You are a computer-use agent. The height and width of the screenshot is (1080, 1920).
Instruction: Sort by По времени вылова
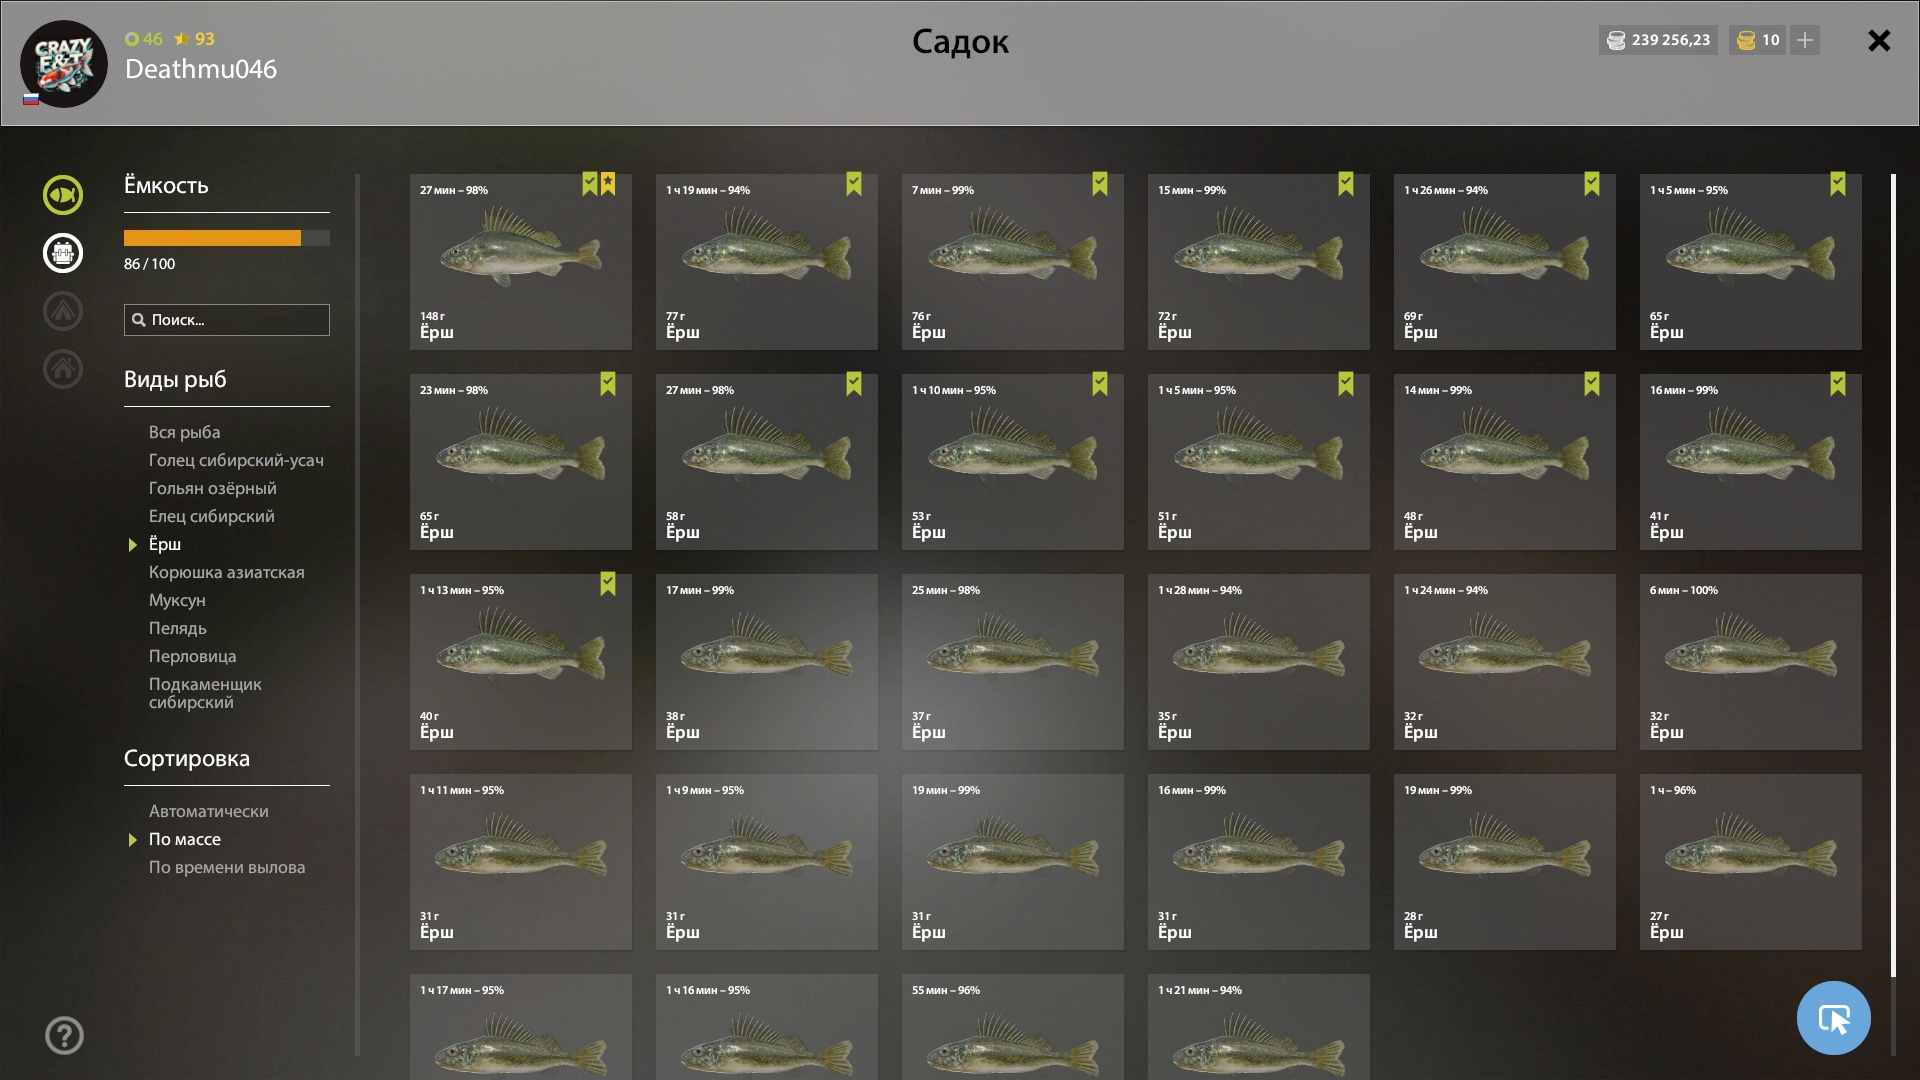click(227, 867)
